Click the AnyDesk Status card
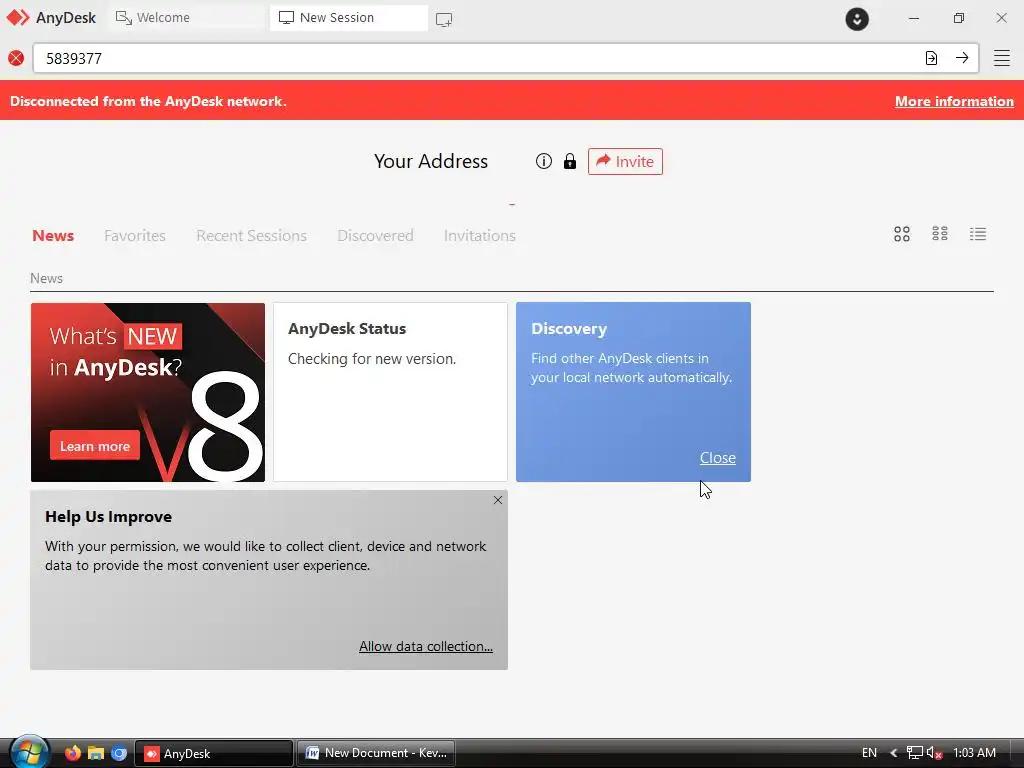 pyautogui.click(x=390, y=392)
